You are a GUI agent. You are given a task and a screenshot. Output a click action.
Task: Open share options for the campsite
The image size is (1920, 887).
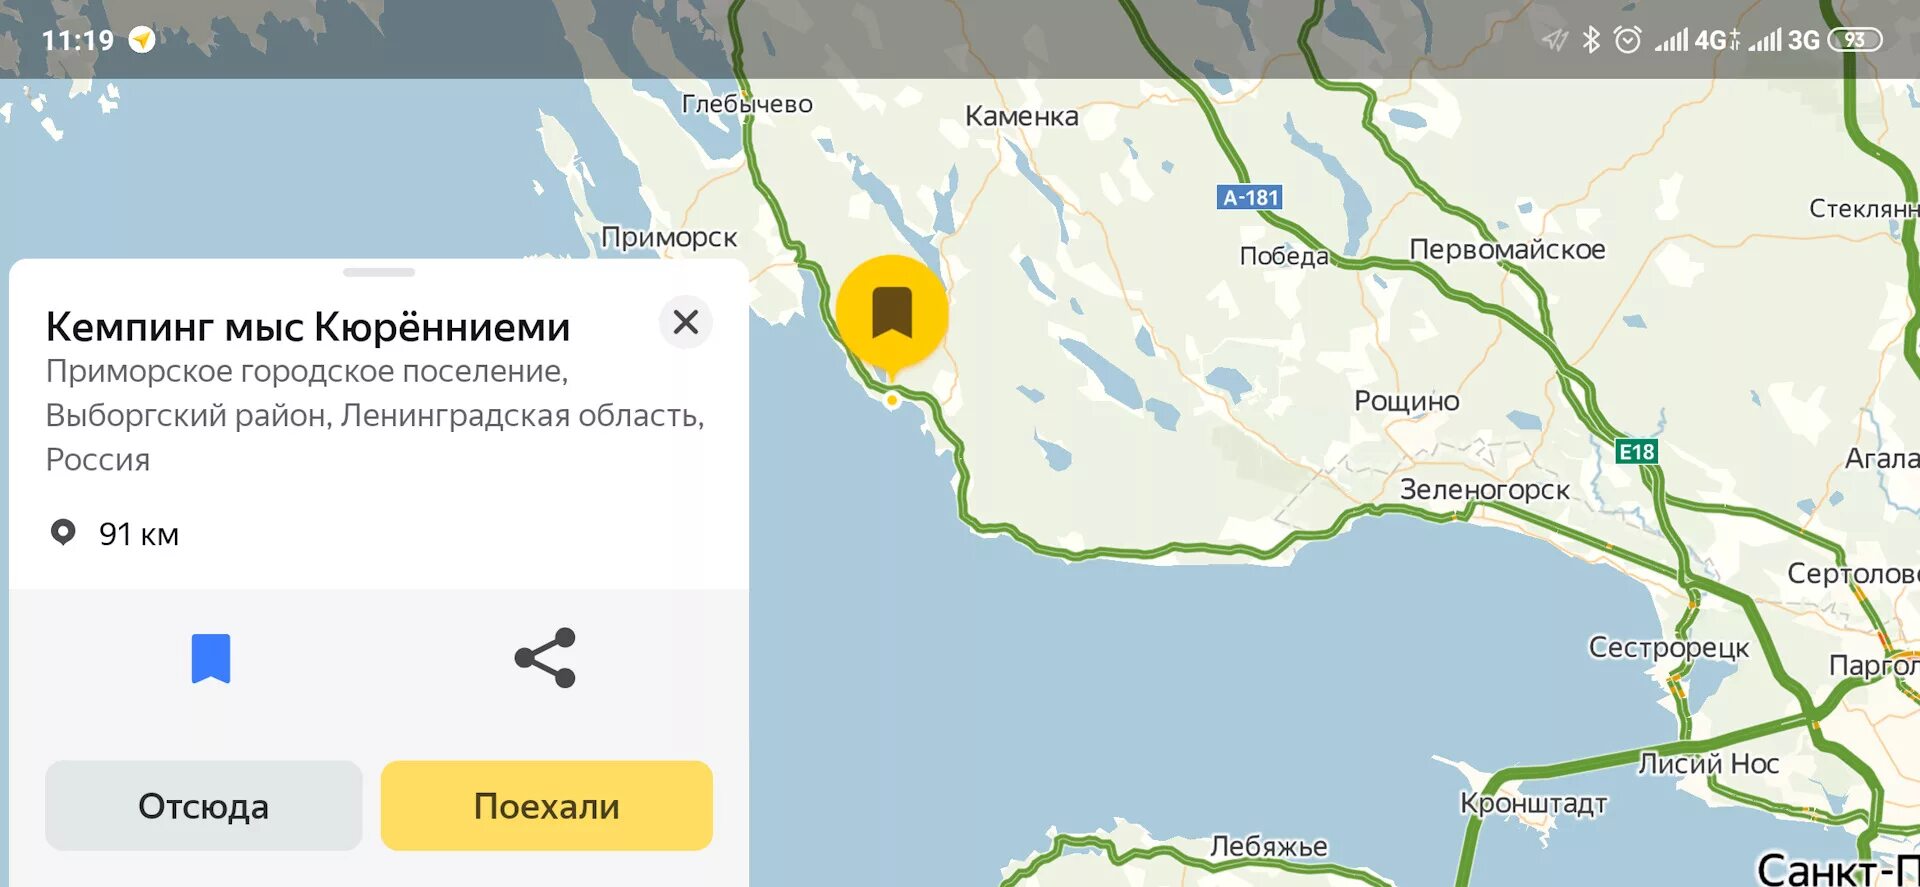click(545, 658)
